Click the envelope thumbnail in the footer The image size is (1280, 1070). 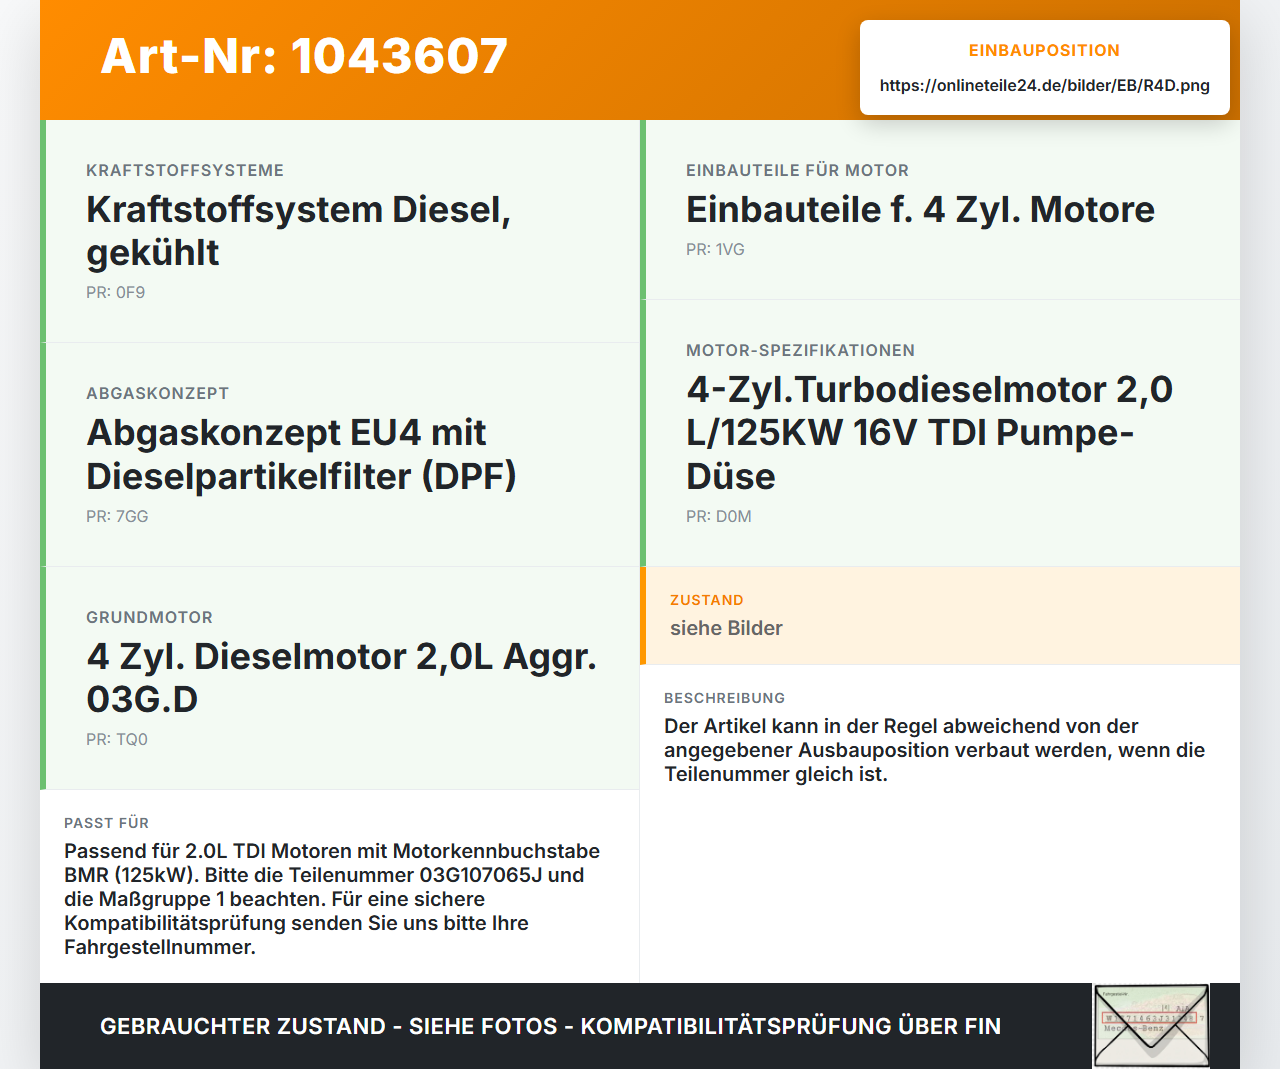(1151, 1026)
